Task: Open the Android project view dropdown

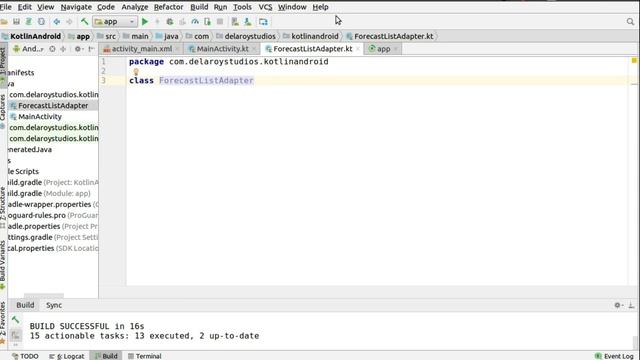Action: click(x=29, y=49)
